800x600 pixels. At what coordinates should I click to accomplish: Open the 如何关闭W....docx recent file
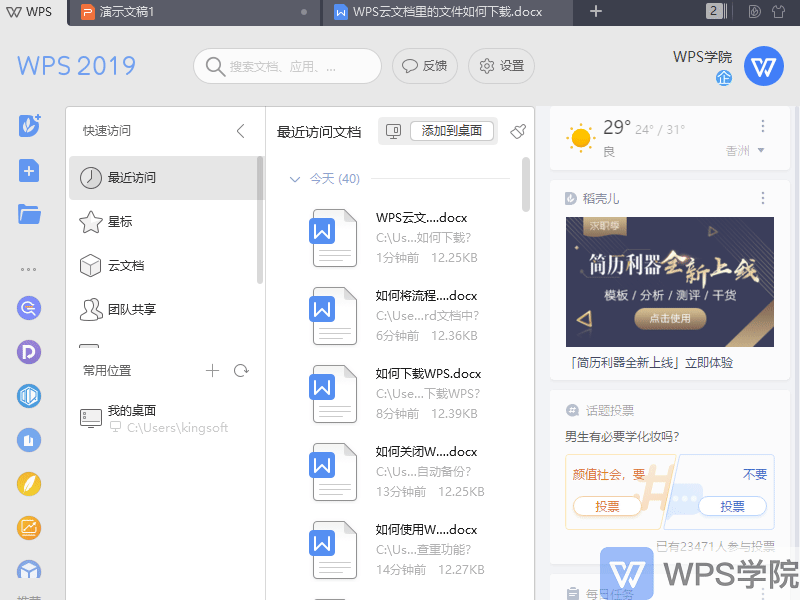tap(403, 472)
